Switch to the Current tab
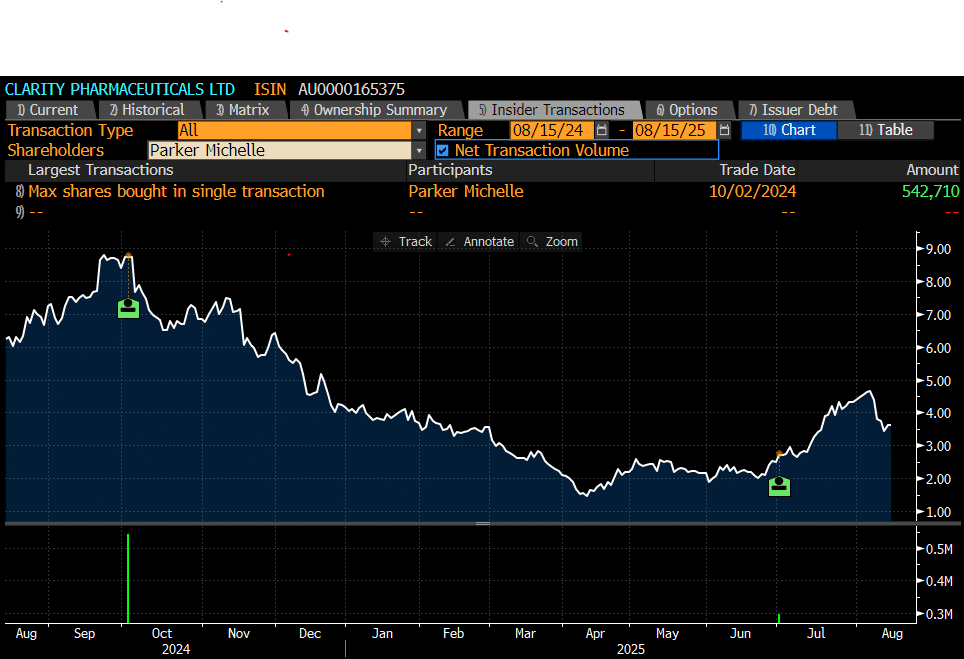 (48, 110)
